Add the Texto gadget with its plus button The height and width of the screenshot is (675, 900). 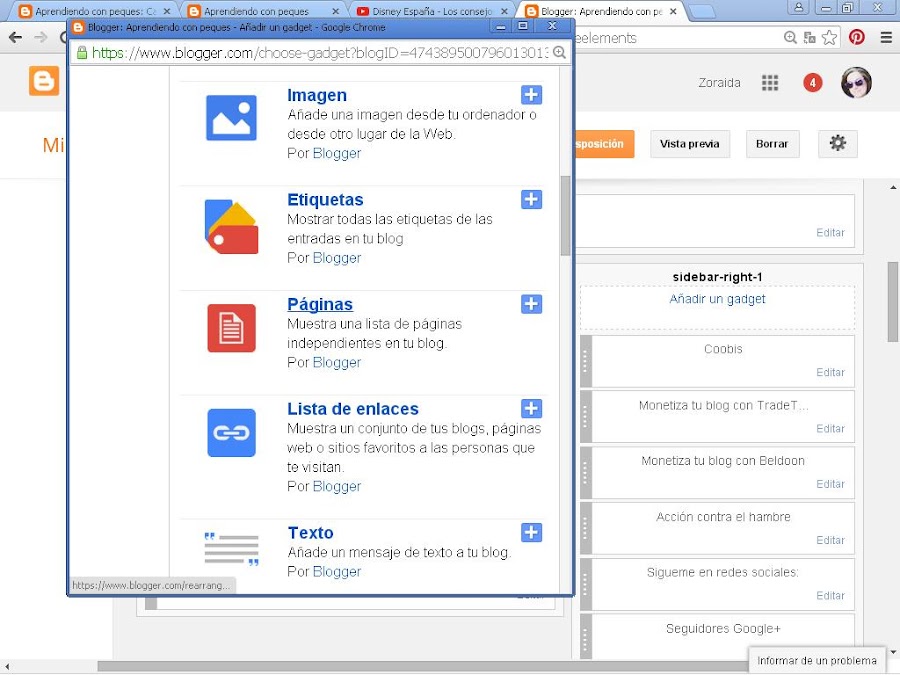(531, 532)
